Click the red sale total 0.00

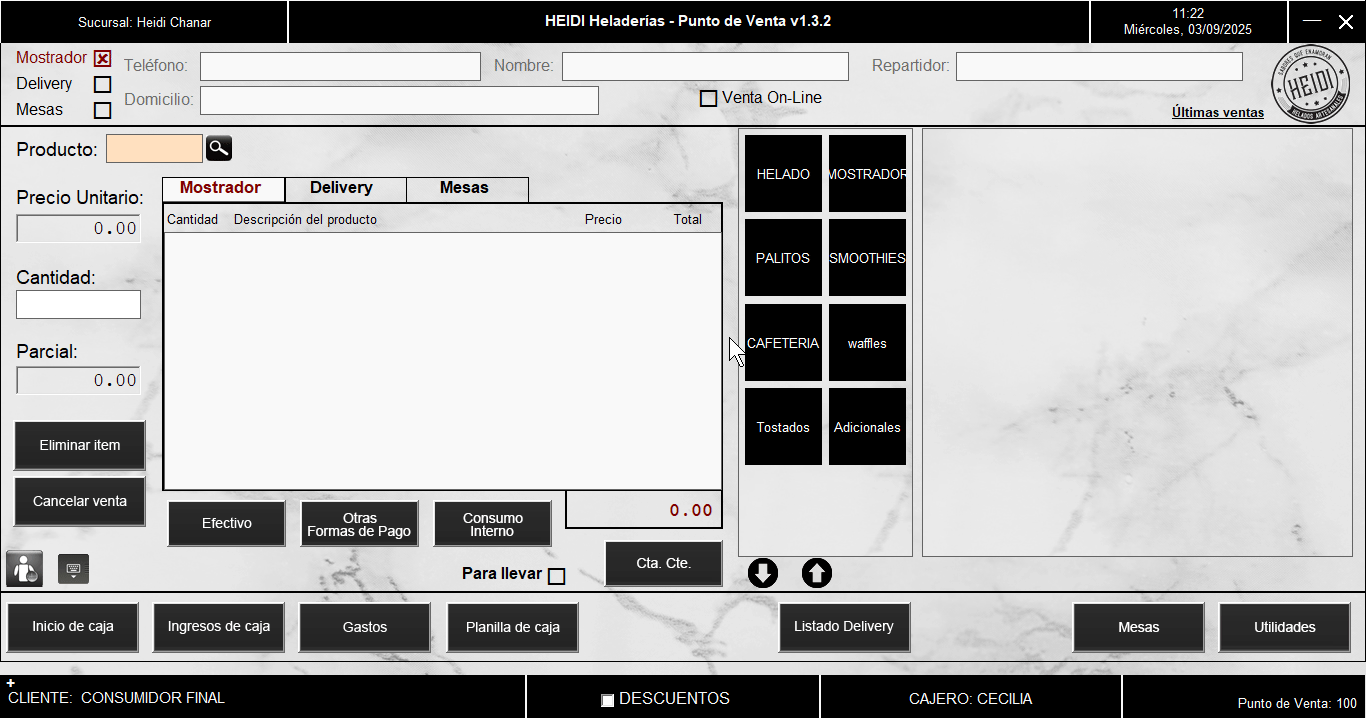pos(691,510)
